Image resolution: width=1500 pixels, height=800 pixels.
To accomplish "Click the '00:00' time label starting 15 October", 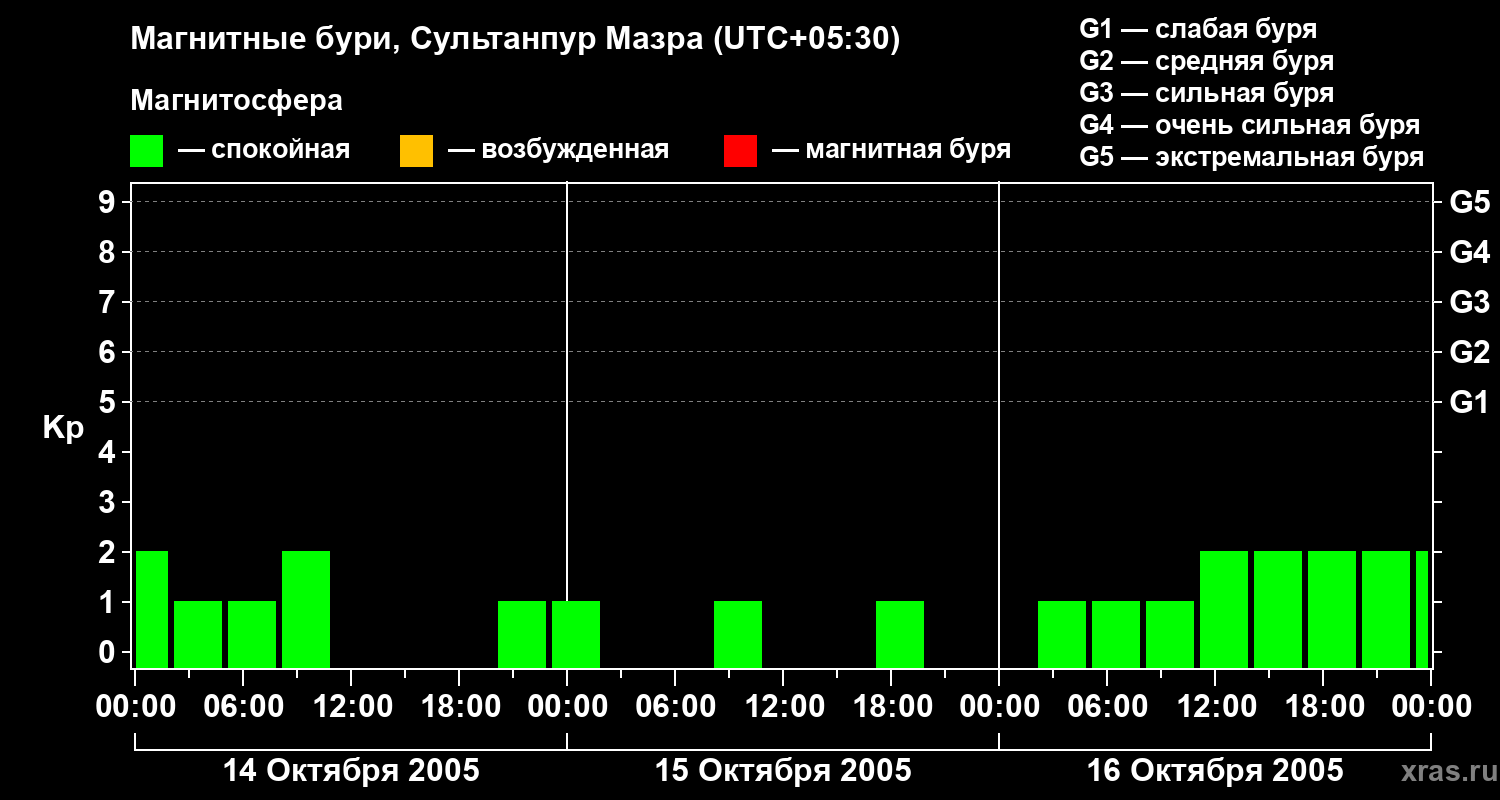I will 567,707.
